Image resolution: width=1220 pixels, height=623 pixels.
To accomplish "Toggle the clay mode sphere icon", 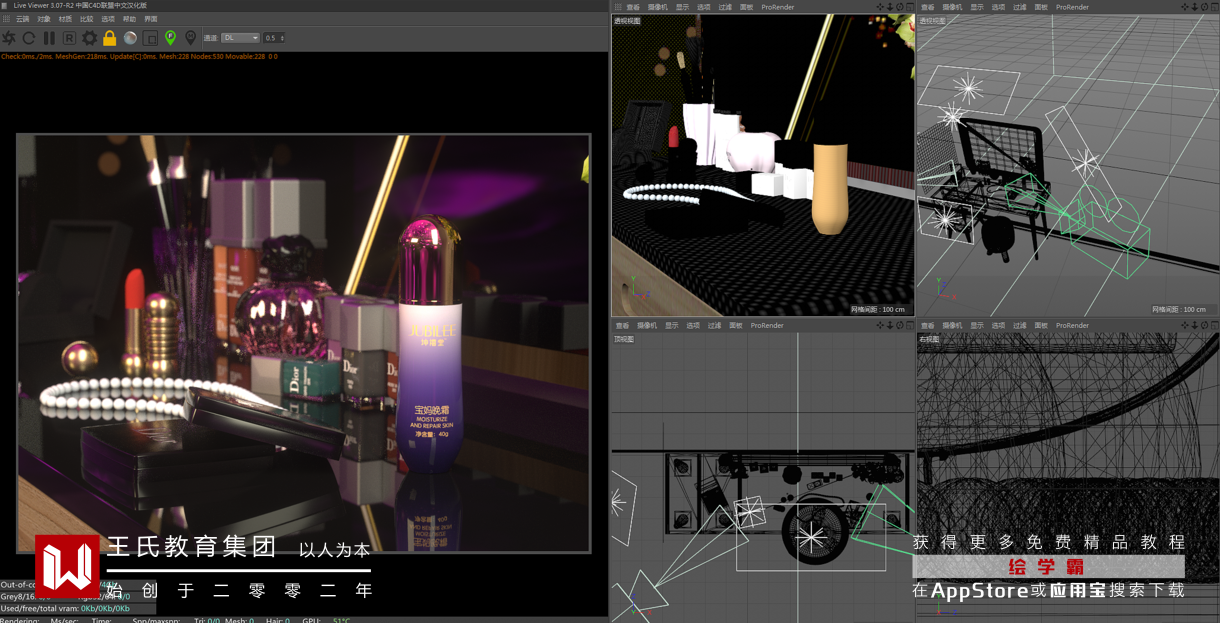I will tap(130, 38).
